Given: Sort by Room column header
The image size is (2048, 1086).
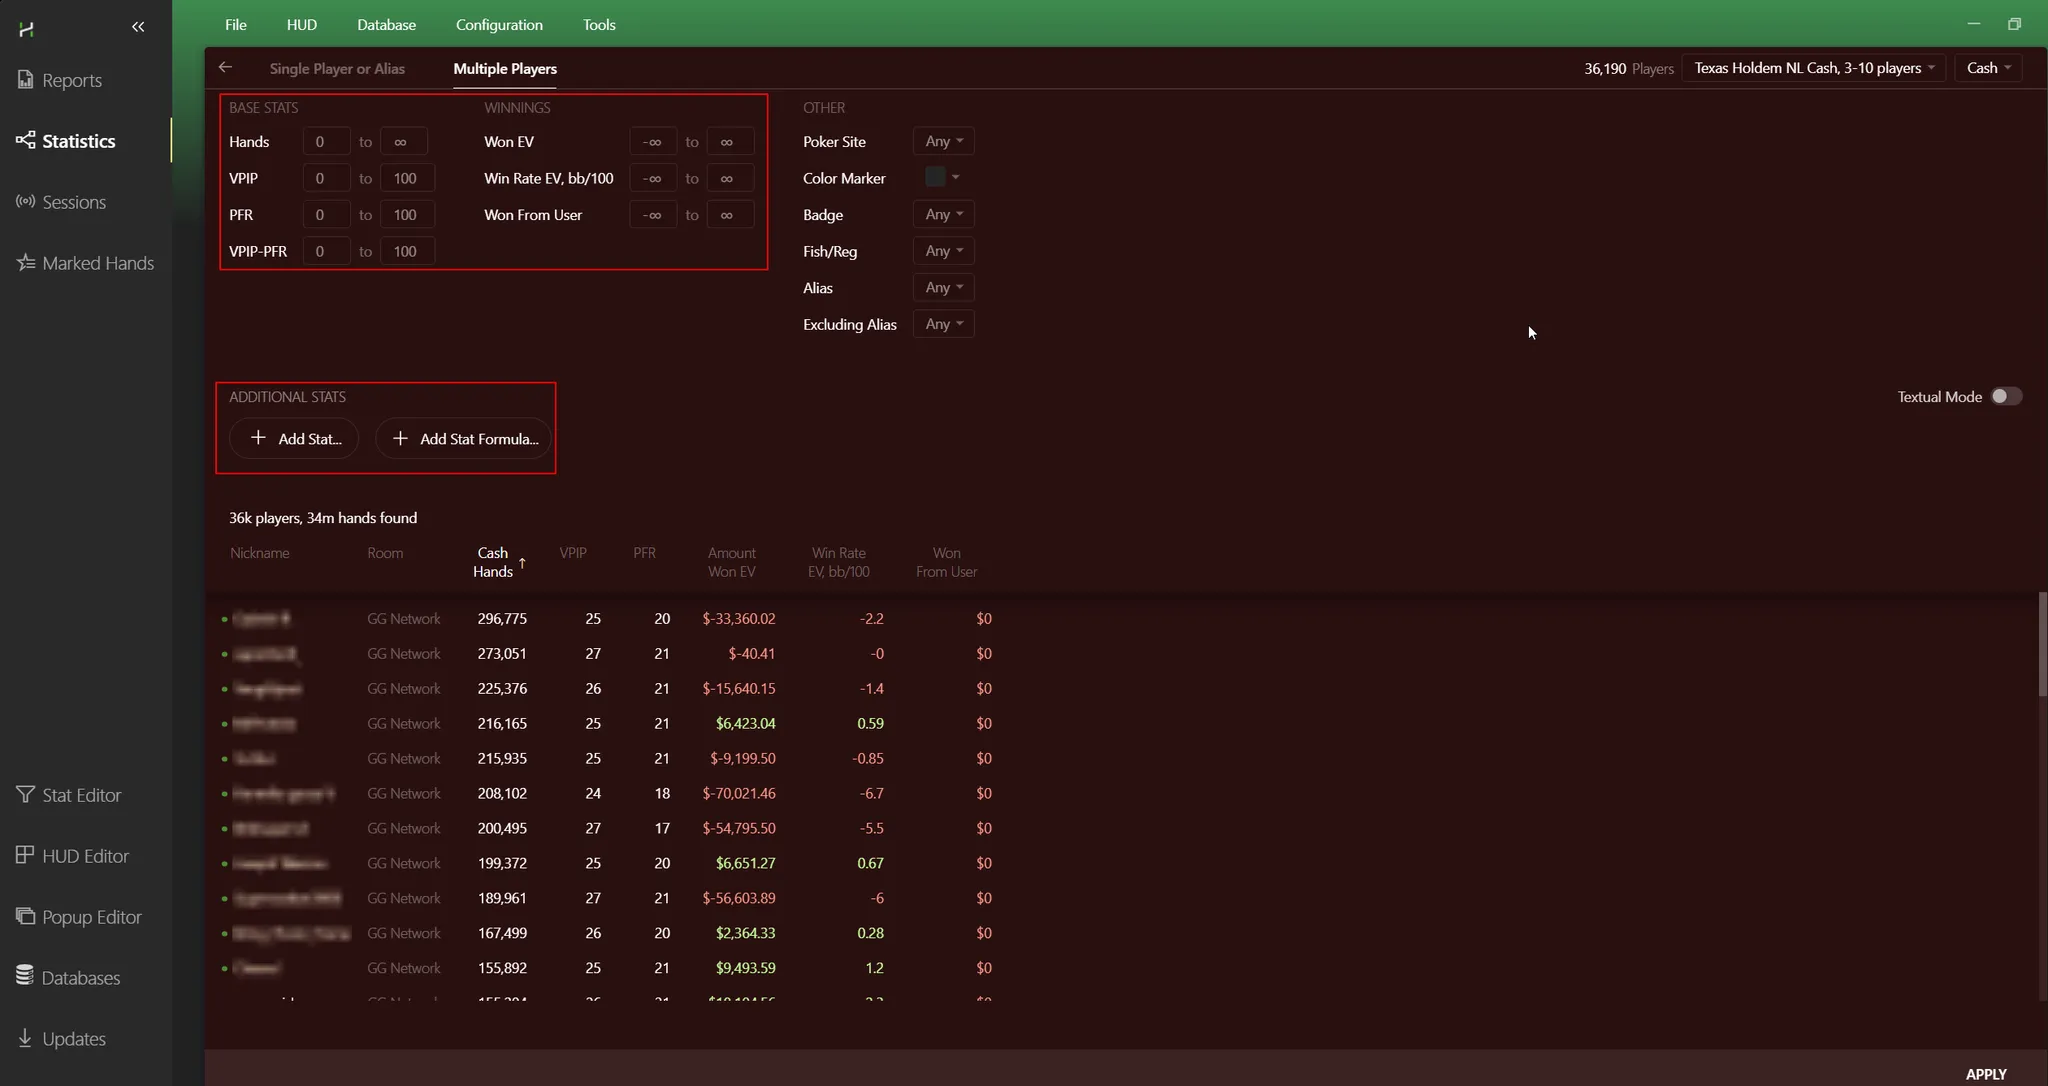Looking at the screenshot, I should (x=385, y=553).
